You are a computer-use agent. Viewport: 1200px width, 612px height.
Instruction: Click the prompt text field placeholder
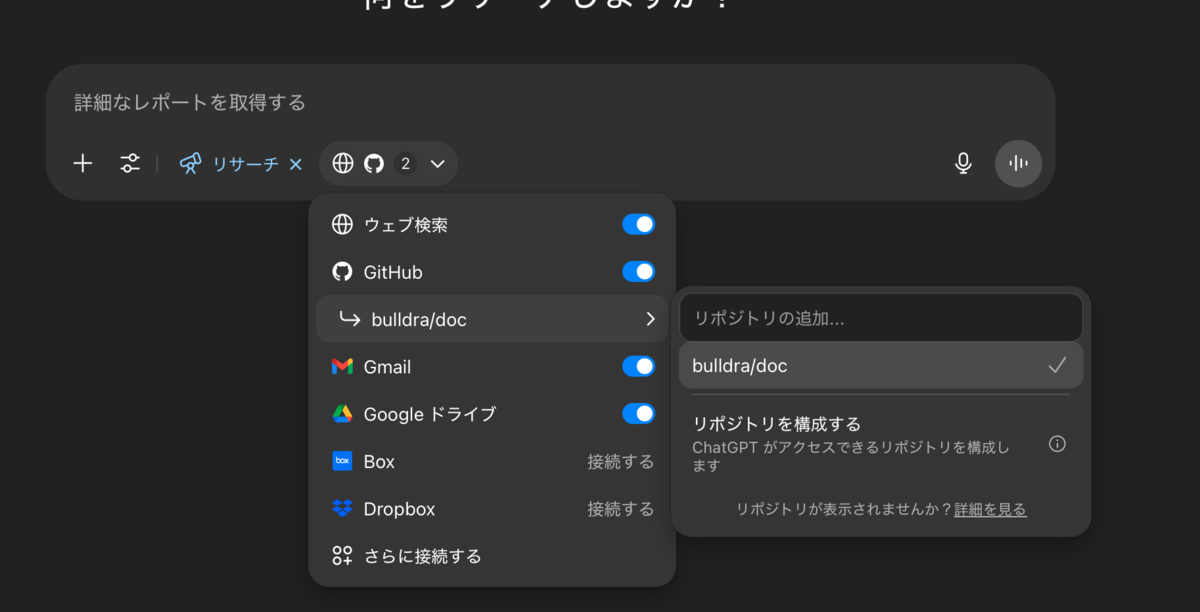[x=190, y=102]
